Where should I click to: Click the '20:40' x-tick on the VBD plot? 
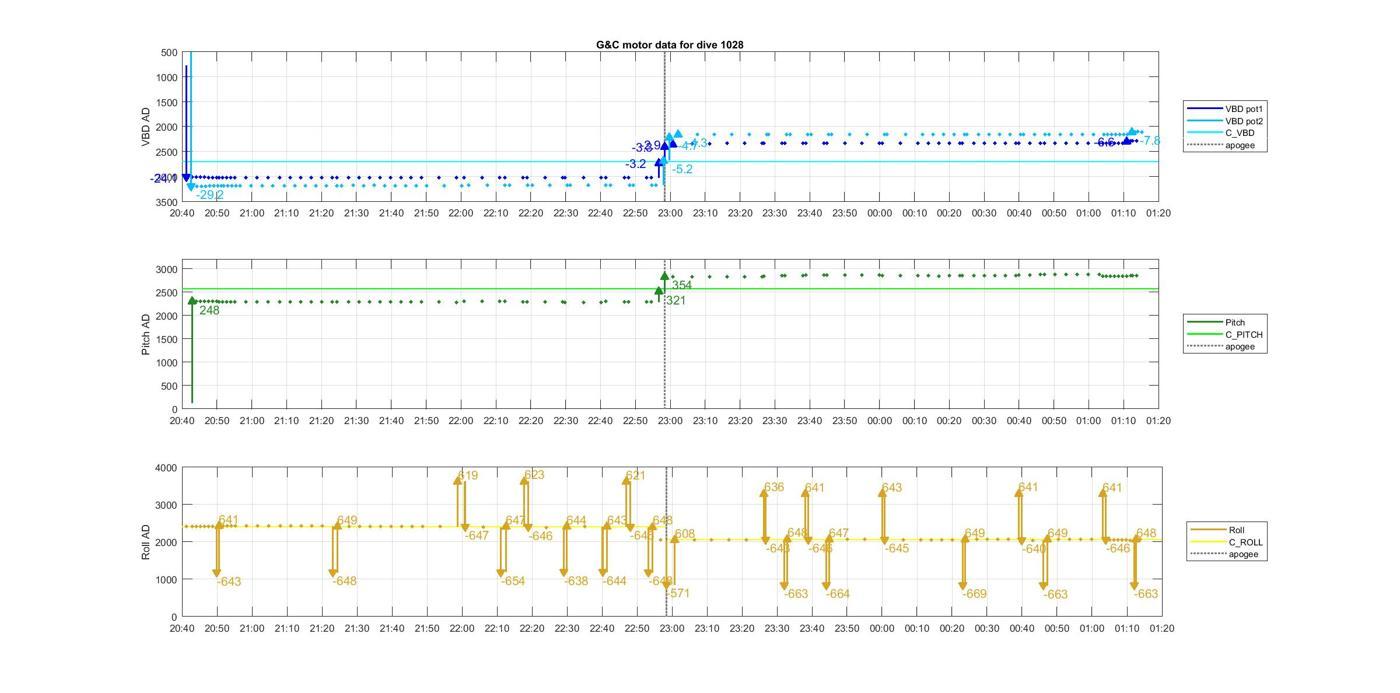[182, 213]
